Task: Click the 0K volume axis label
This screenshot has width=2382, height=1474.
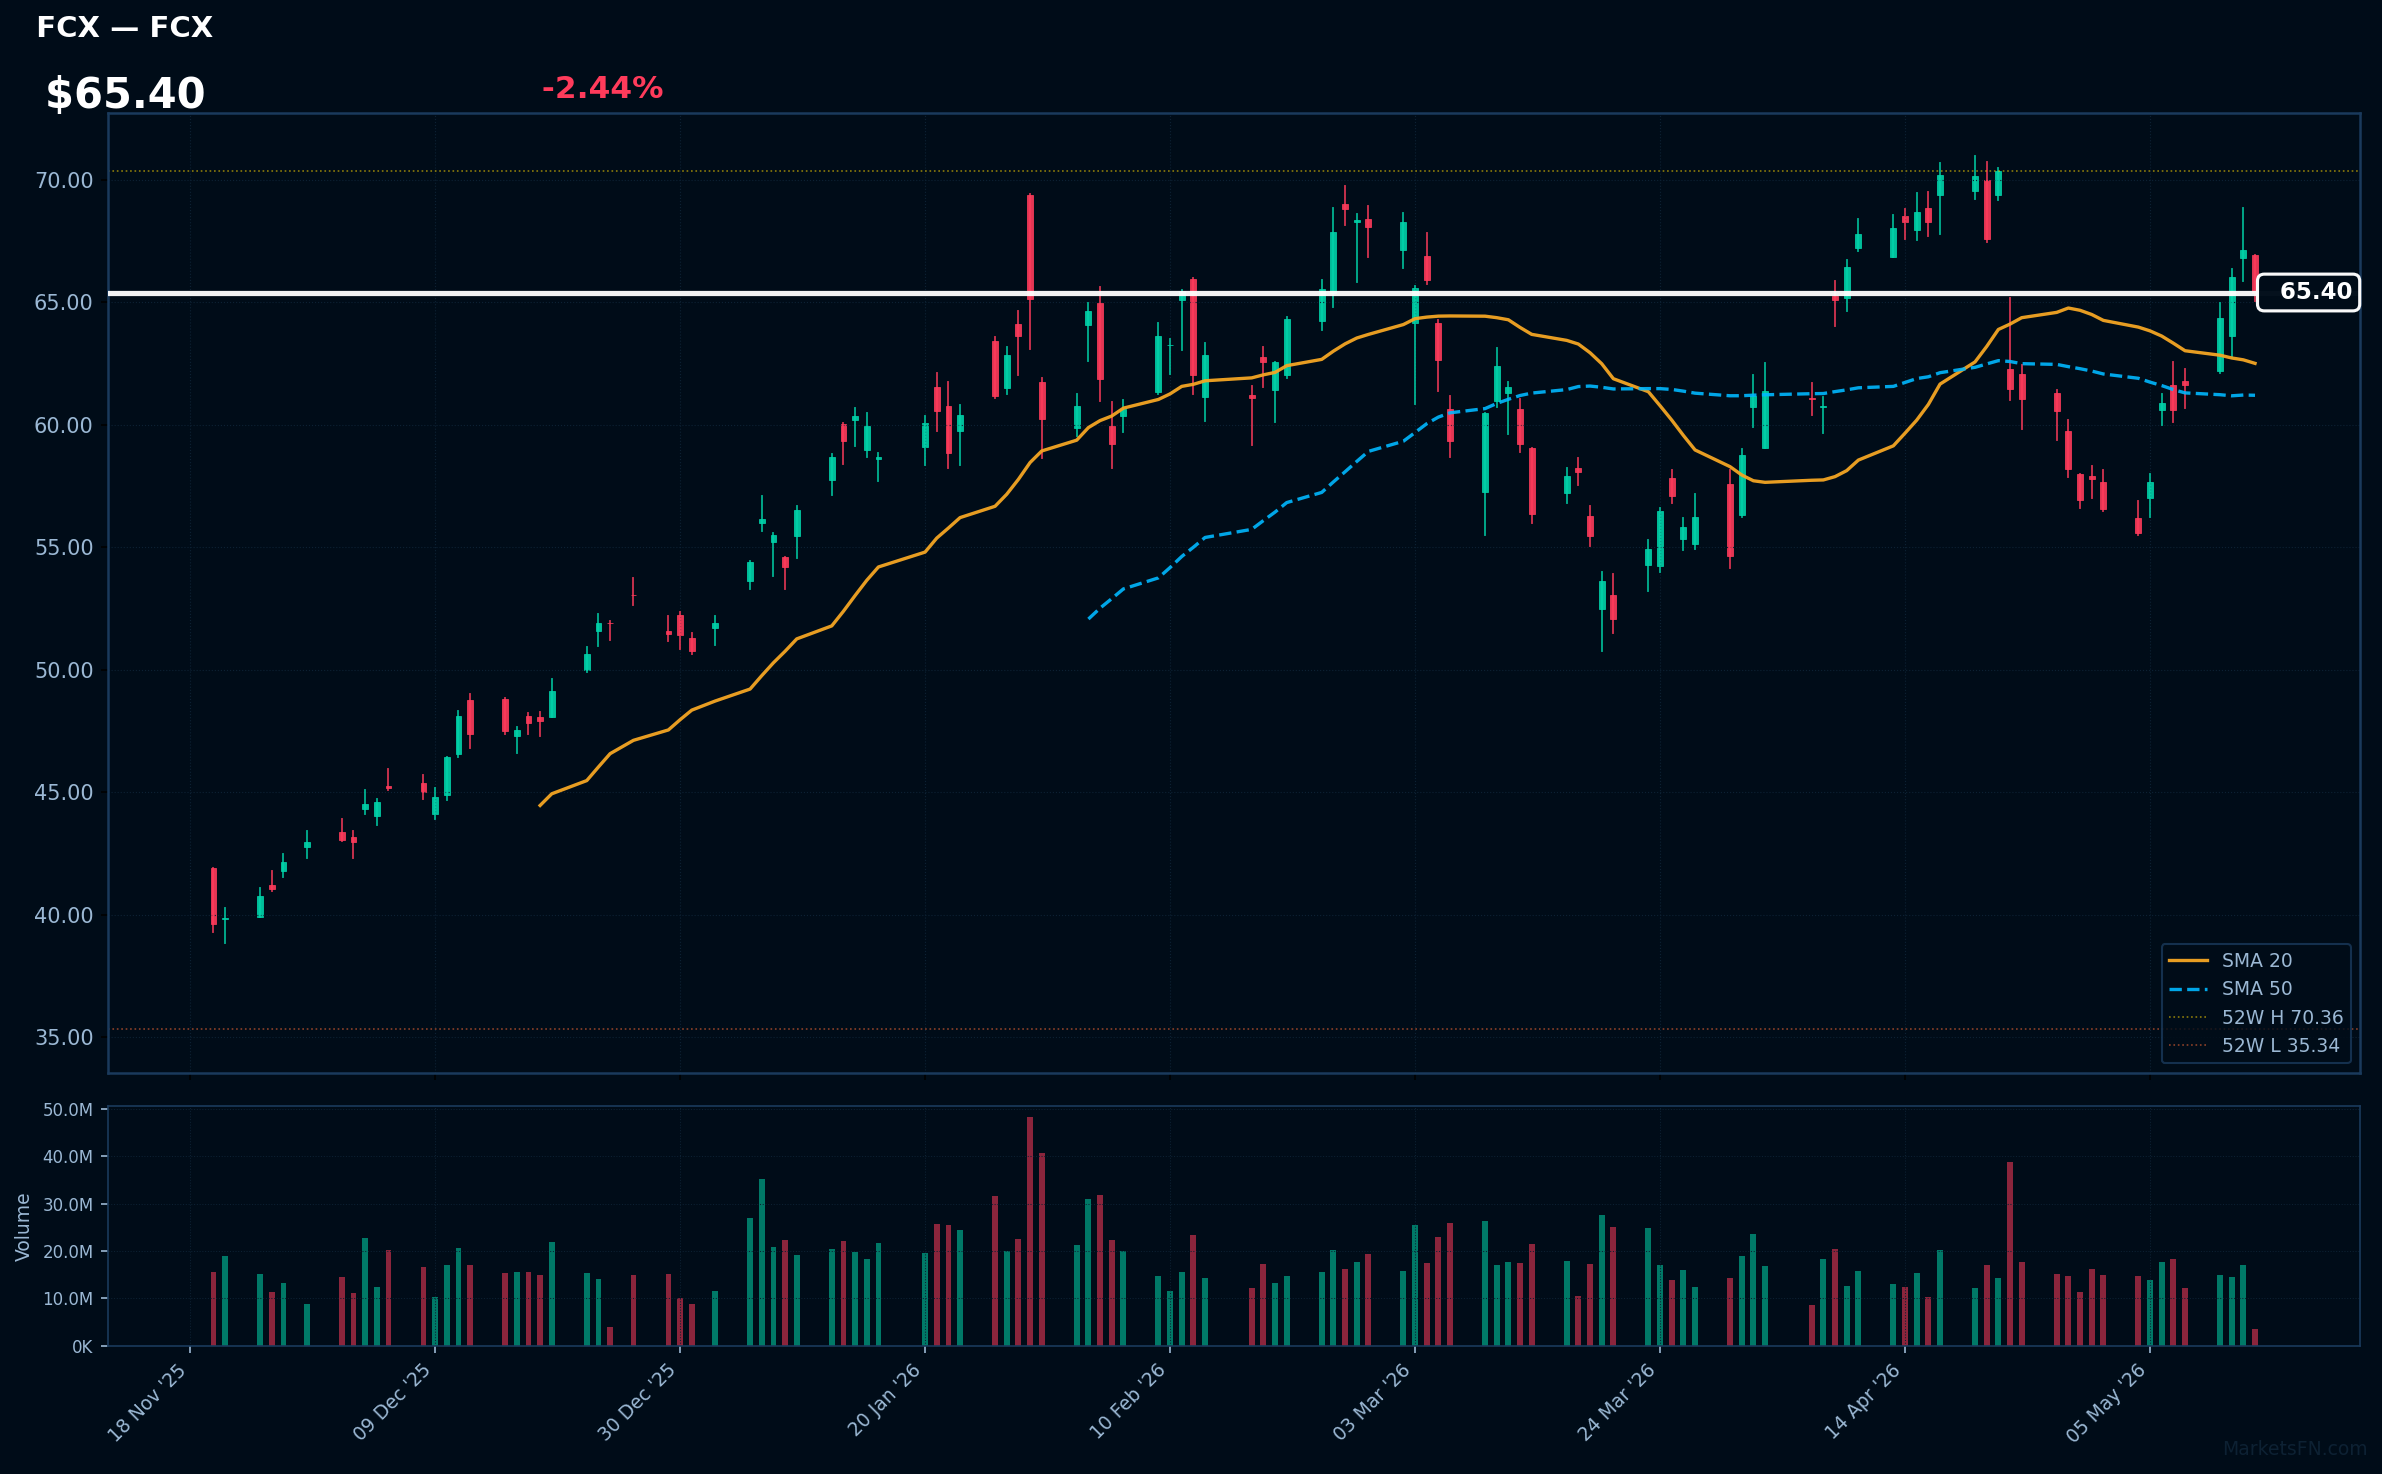Action: 82,1347
